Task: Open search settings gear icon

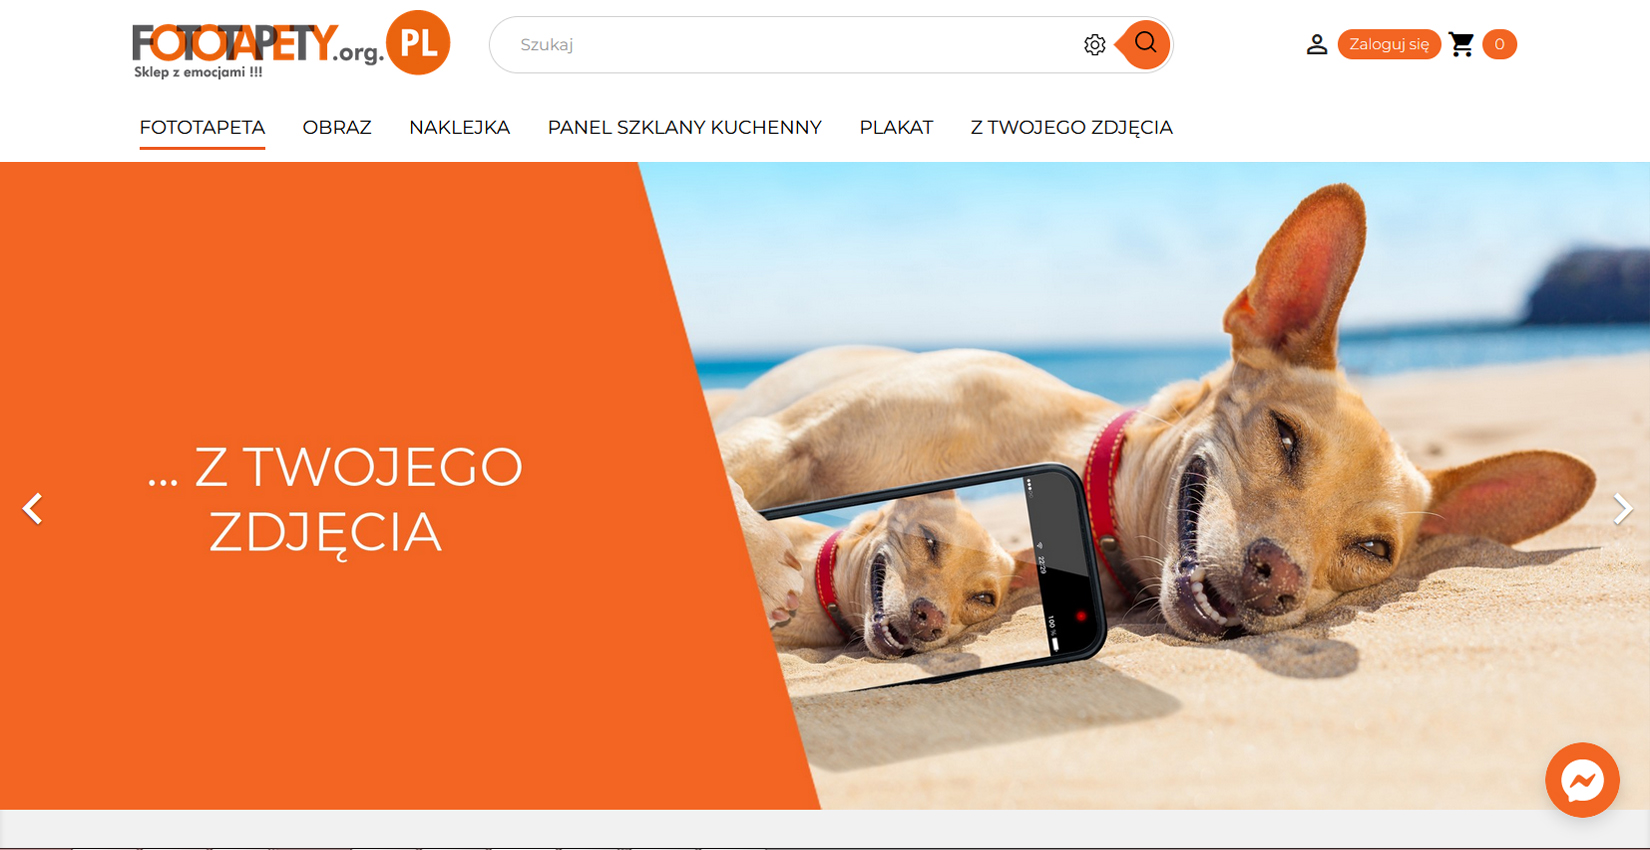Action: coord(1095,45)
